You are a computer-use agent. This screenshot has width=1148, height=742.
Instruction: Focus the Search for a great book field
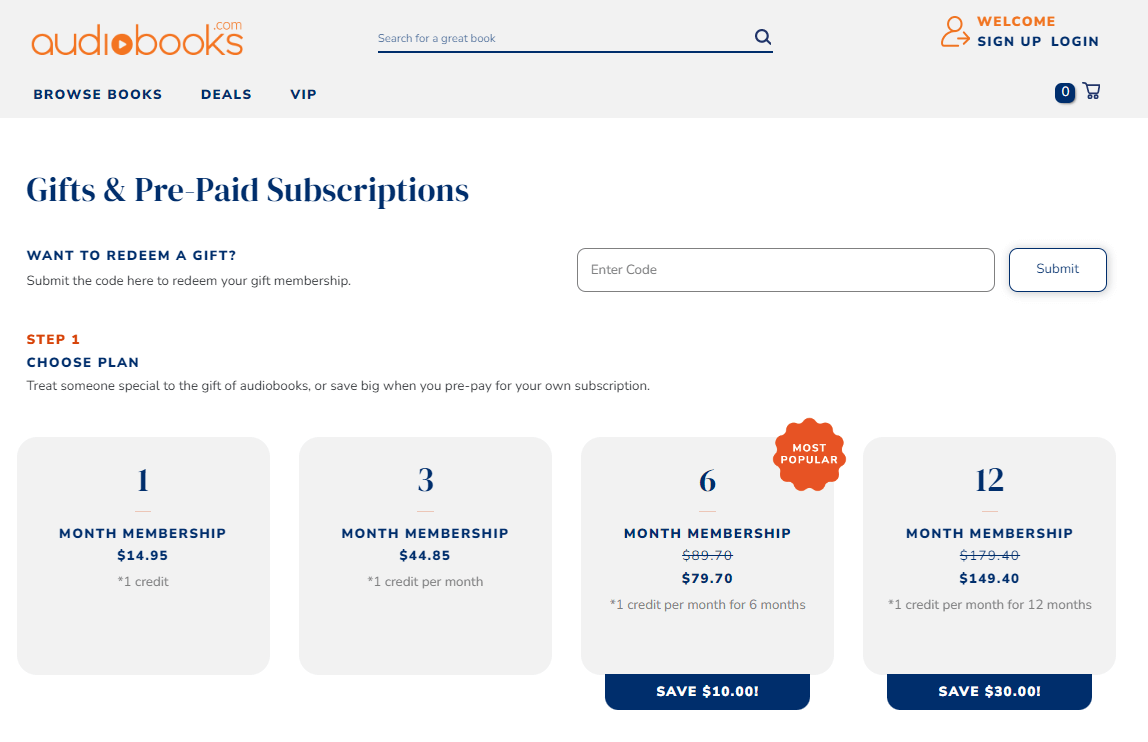(x=564, y=38)
